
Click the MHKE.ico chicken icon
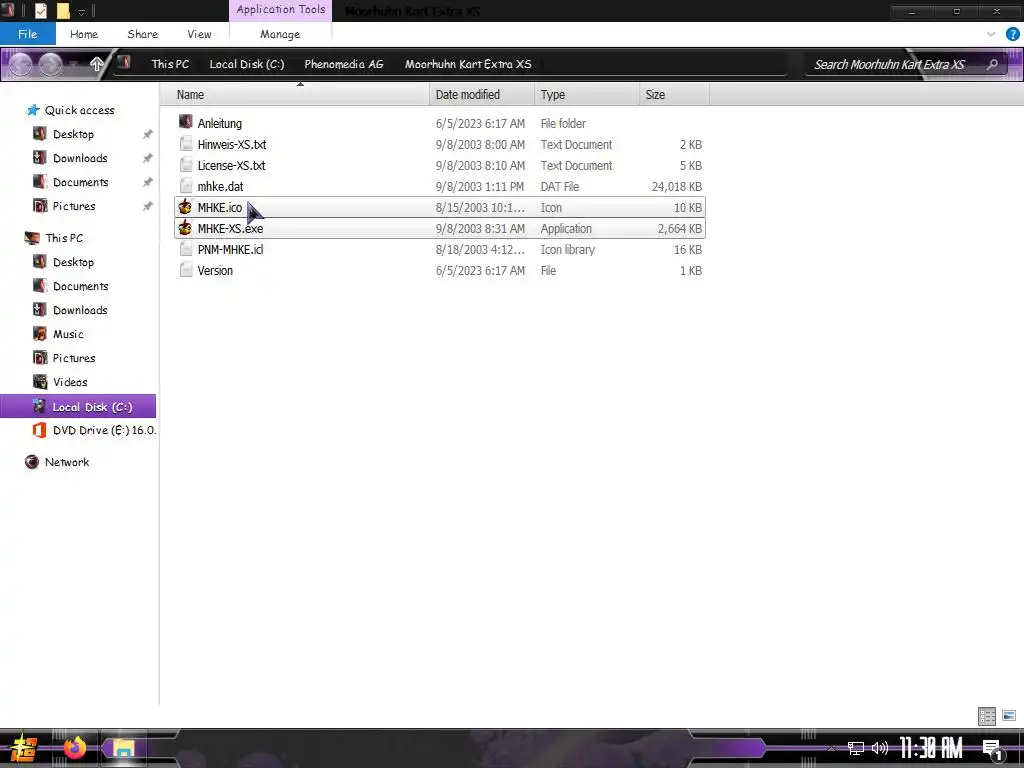pyautogui.click(x=185, y=207)
